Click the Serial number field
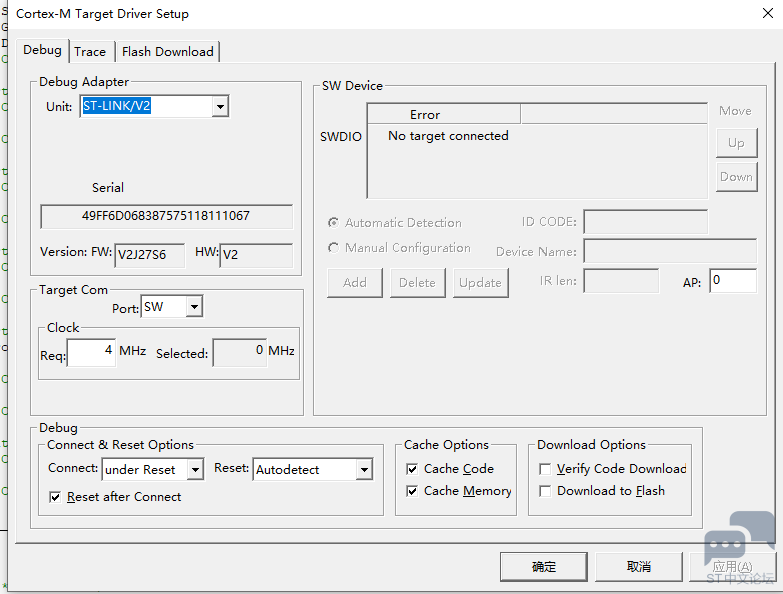This screenshot has width=783, height=594. tap(166, 216)
